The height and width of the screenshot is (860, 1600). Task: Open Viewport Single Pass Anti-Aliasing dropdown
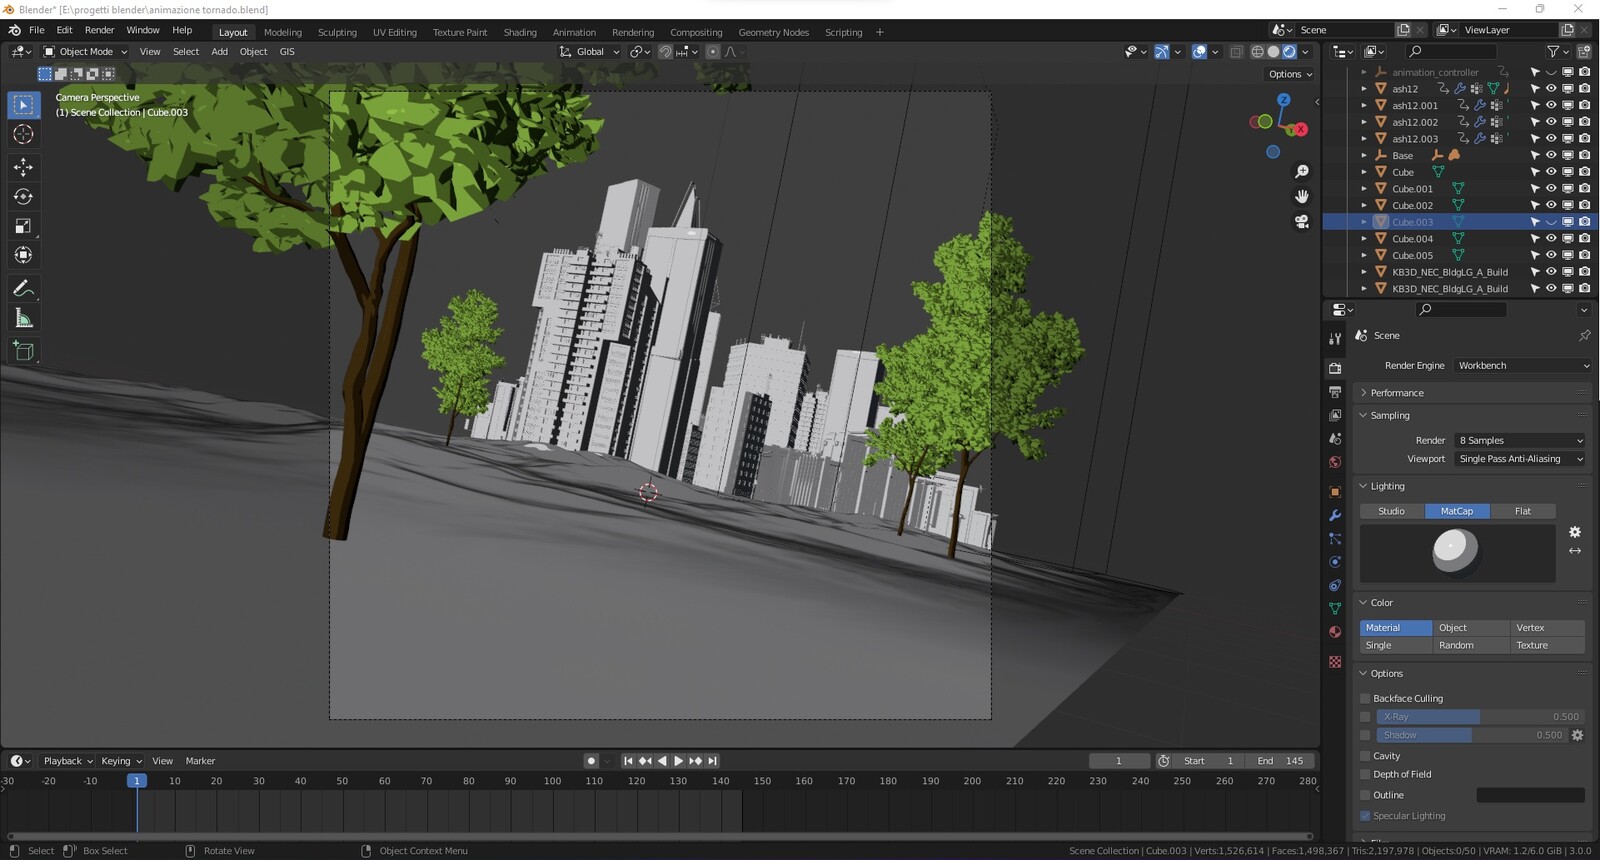coord(1520,459)
